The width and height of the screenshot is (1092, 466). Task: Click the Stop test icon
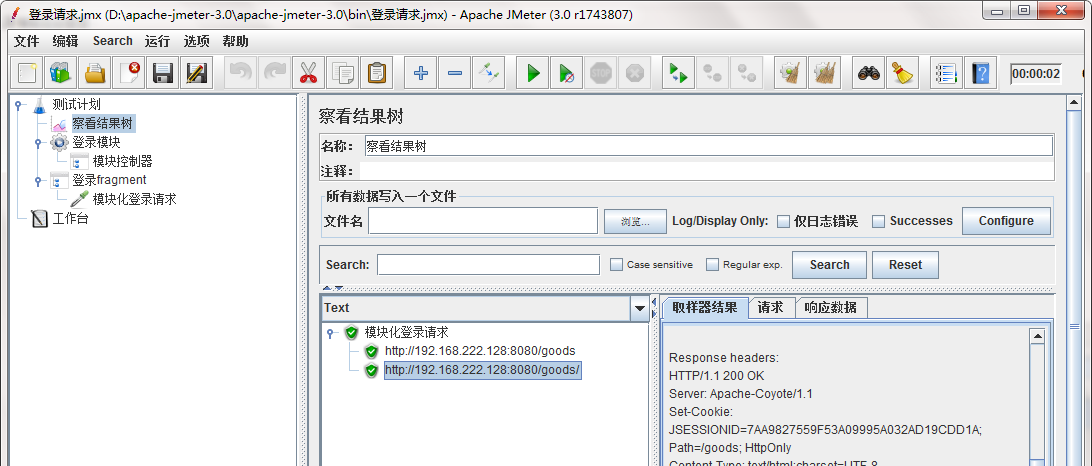tap(601, 72)
